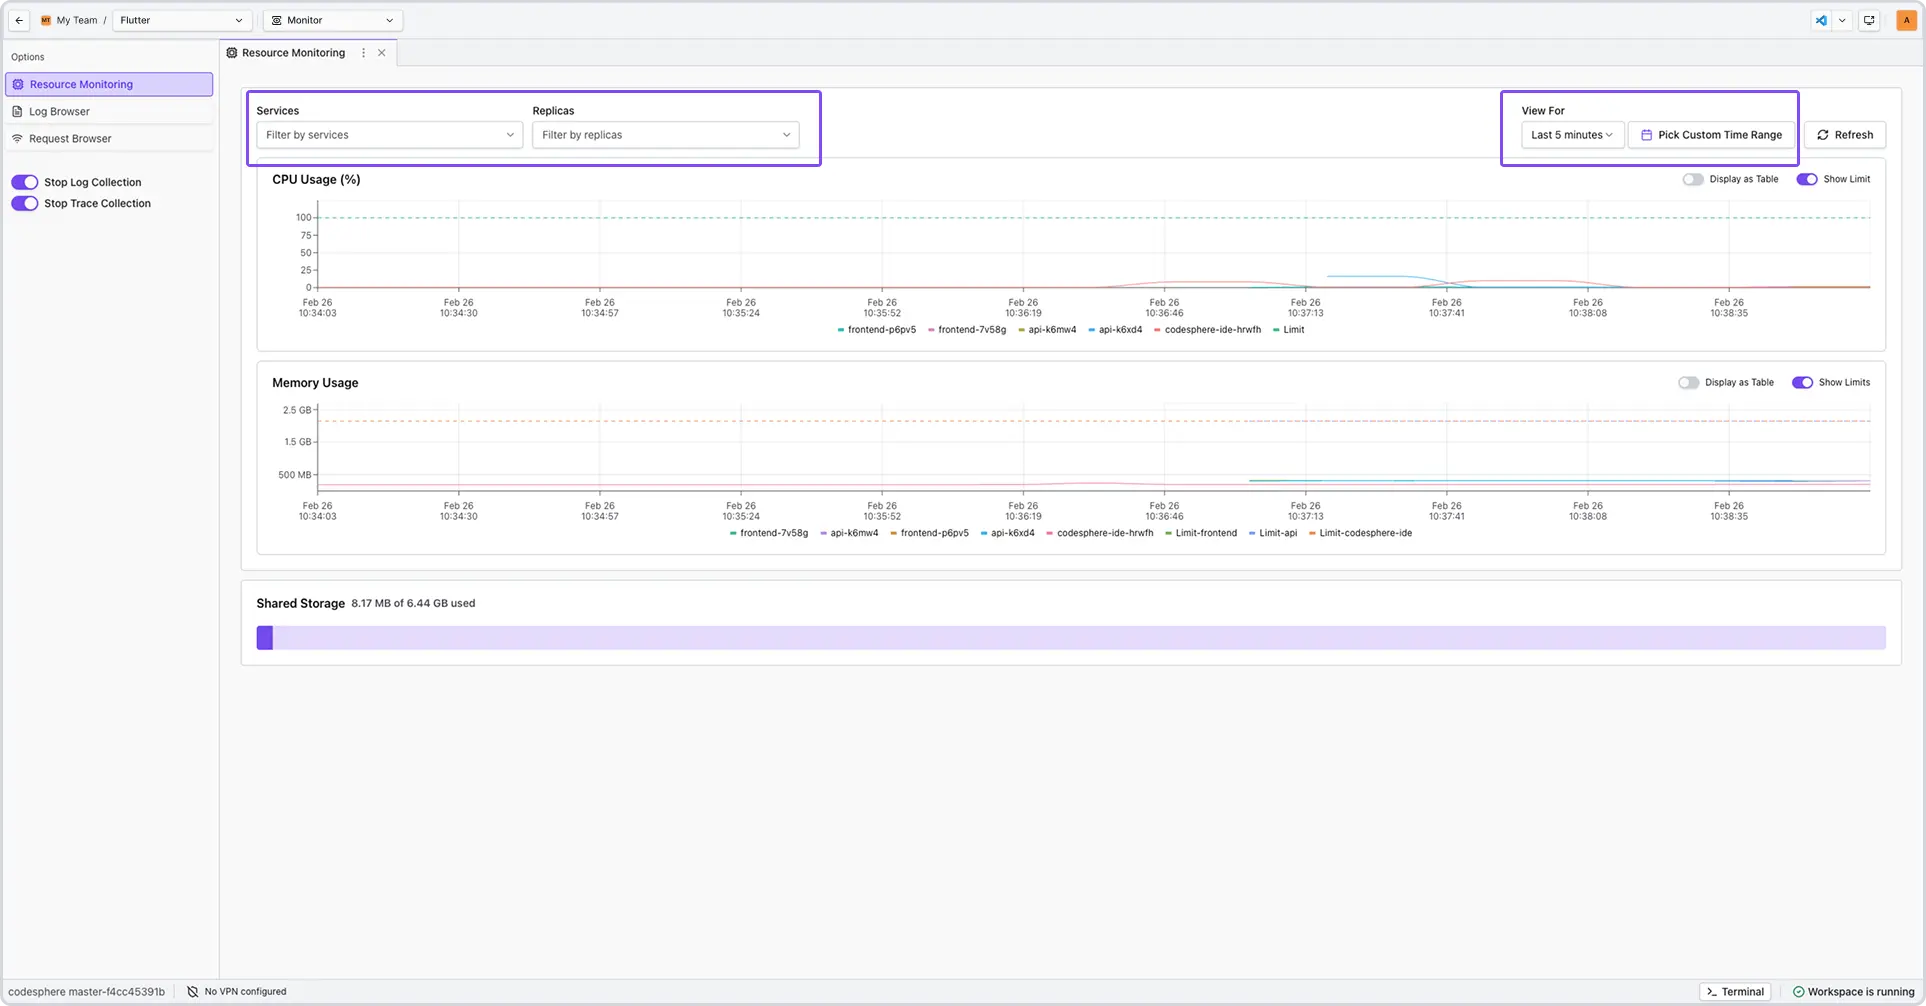Disable Show Limits for Memory Usage
This screenshot has width=1926, height=1006.
[x=1802, y=382]
